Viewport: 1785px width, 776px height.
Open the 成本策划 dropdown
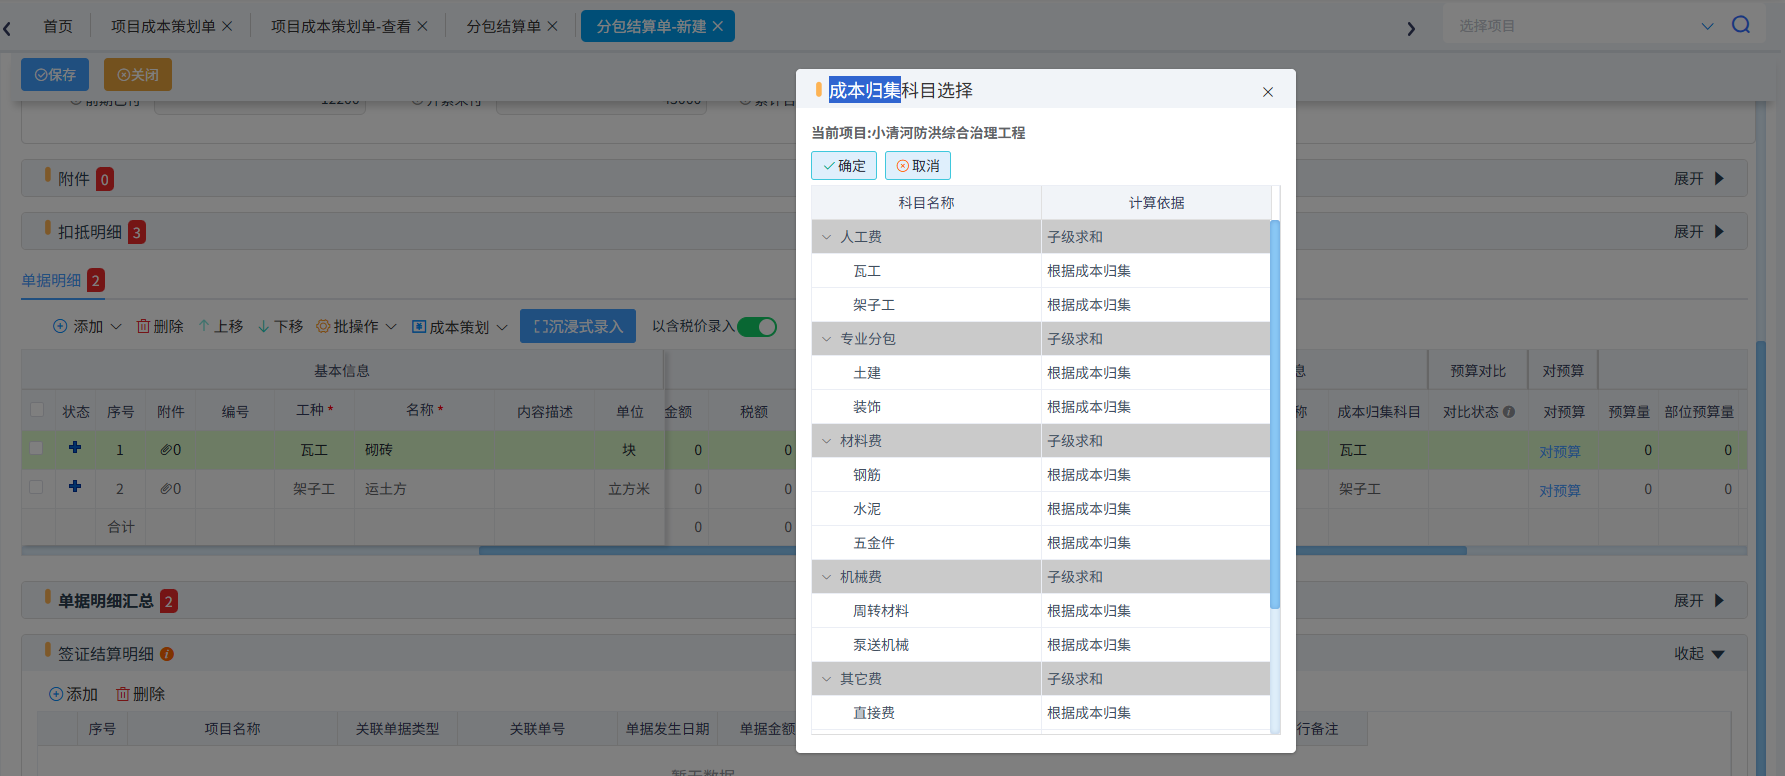tap(460, 327)
